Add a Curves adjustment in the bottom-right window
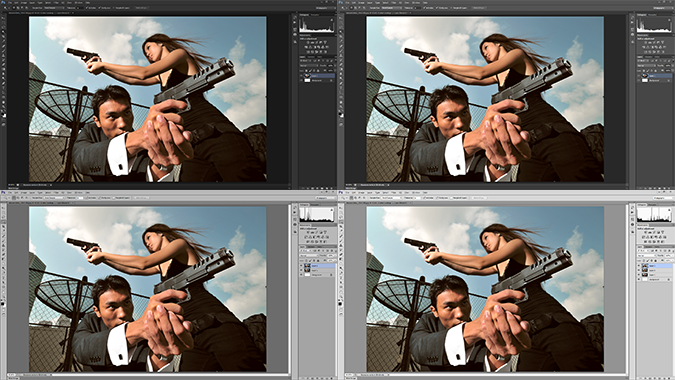 coord(654,232)
